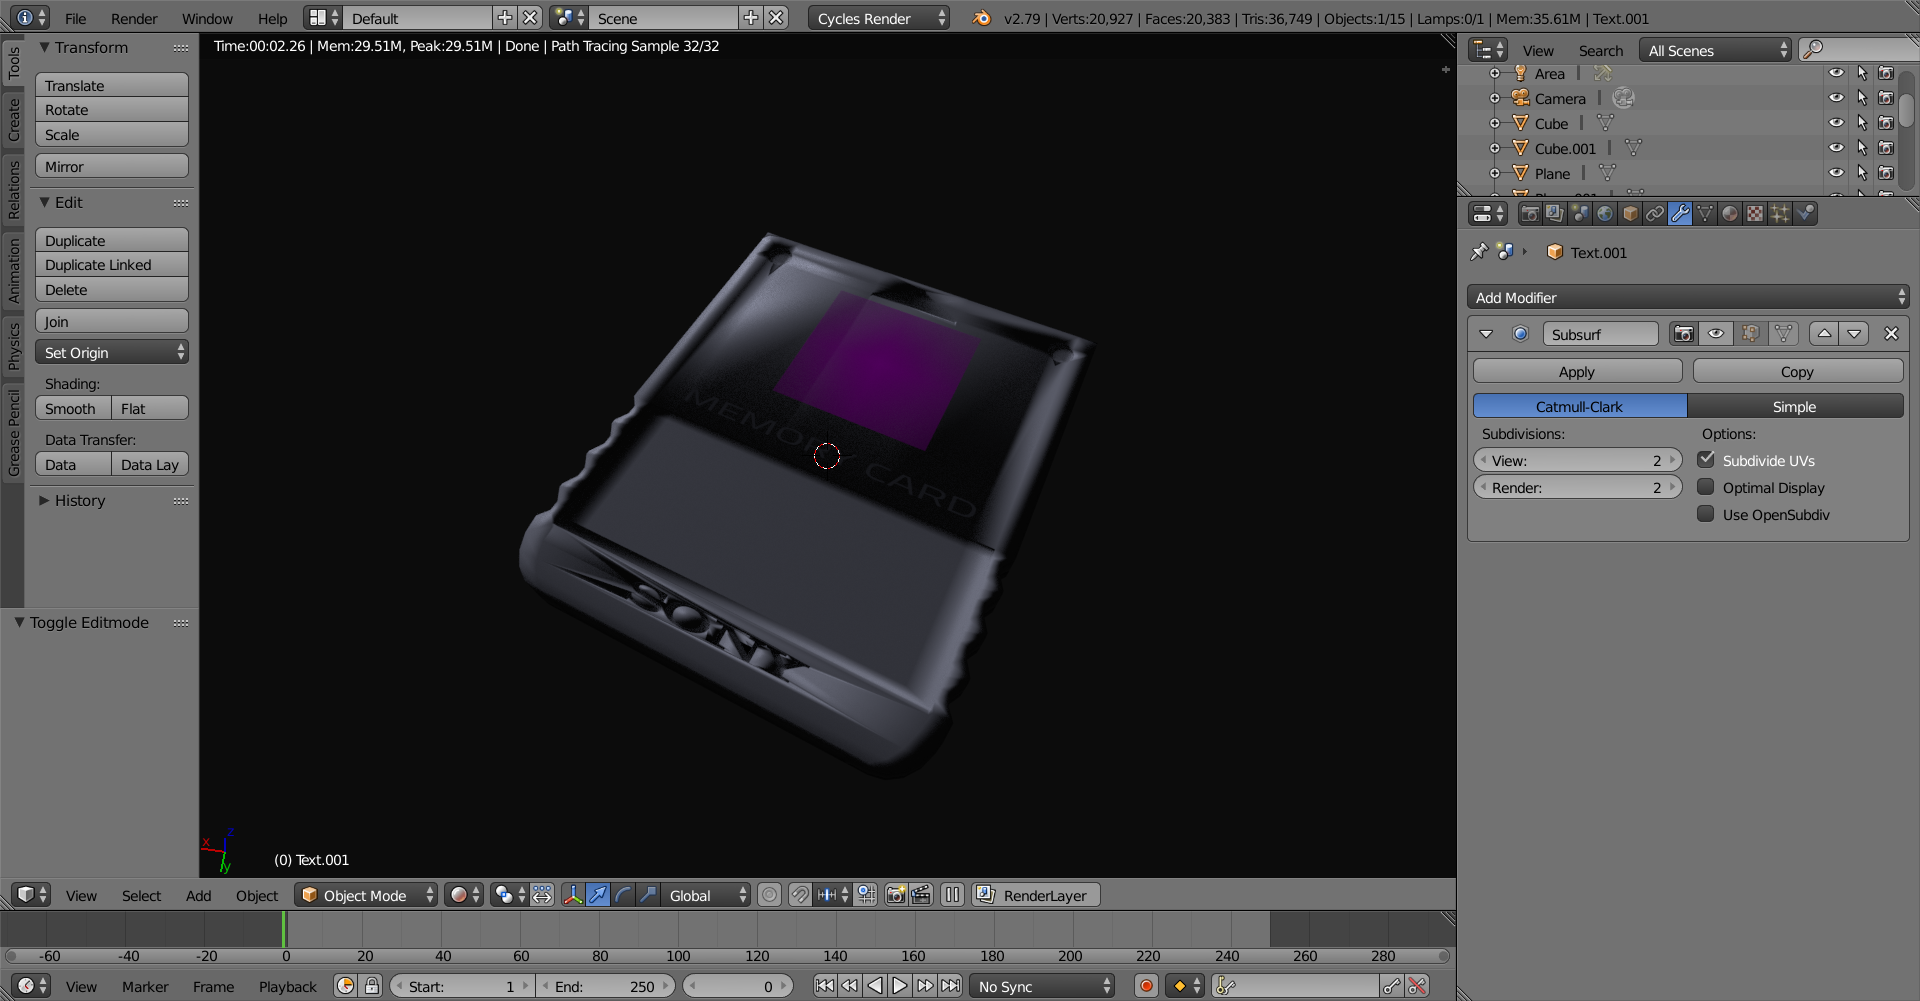Pause the viewport preview render
Screen dimensions: 1920x1001
[x=953, y=895]
